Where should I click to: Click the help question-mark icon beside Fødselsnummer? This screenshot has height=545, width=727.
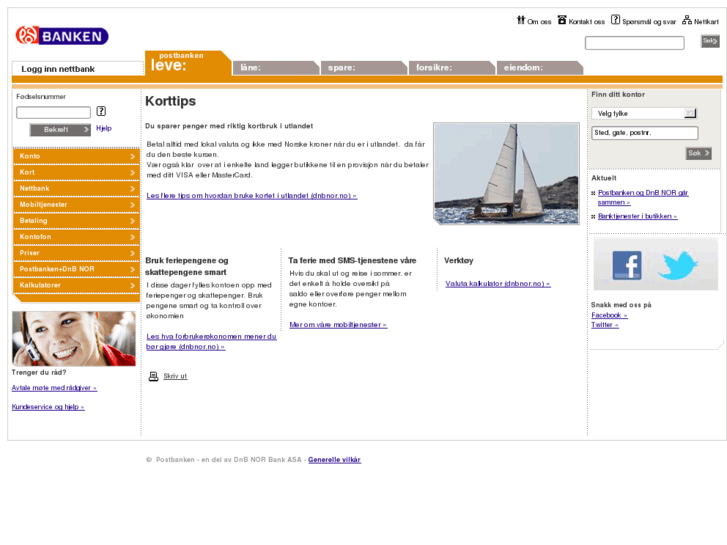click(x=101, y=111)
